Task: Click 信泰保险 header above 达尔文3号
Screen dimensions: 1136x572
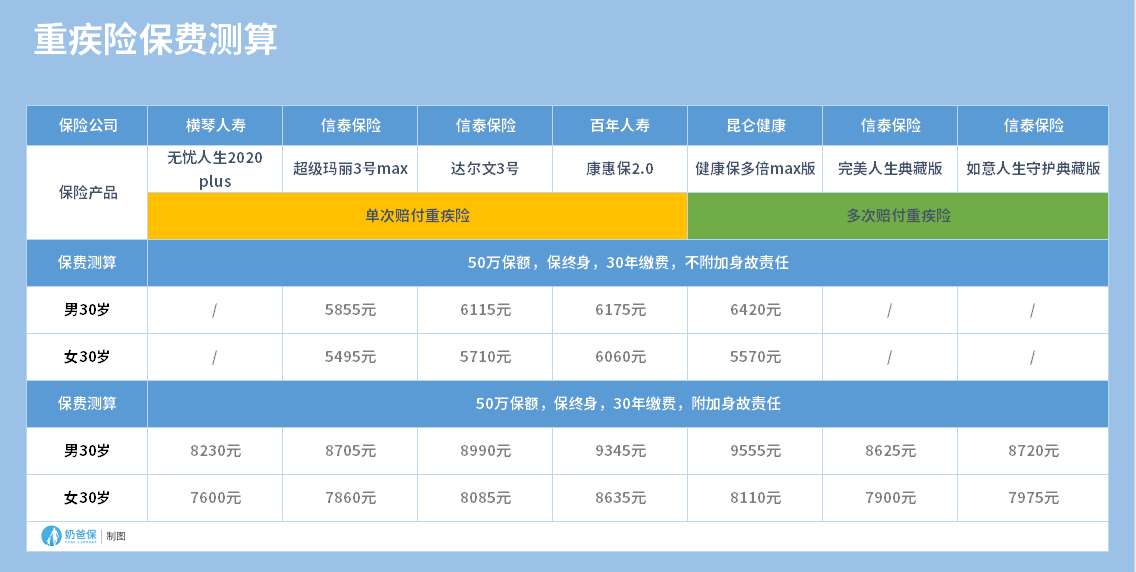Action: (485, 126)
